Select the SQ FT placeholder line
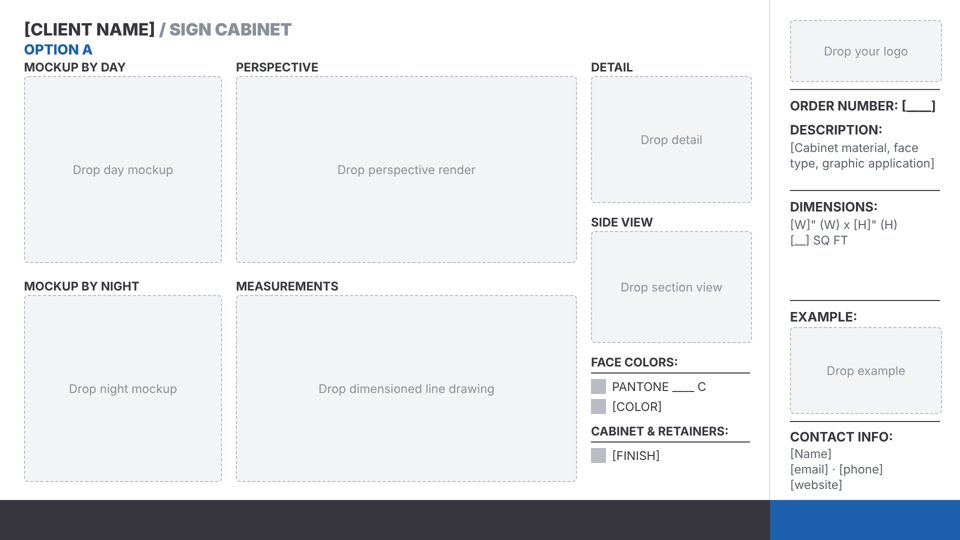 click(819, 240)
